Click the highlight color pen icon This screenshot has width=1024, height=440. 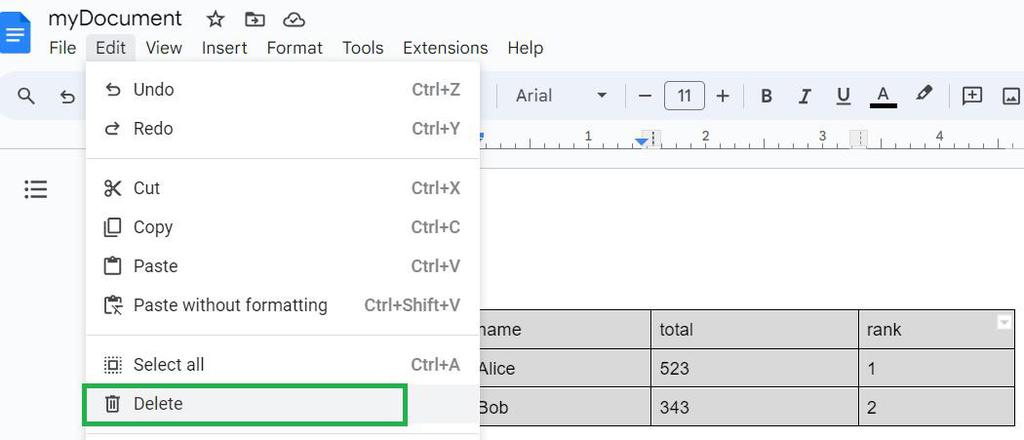click(924, 95)
